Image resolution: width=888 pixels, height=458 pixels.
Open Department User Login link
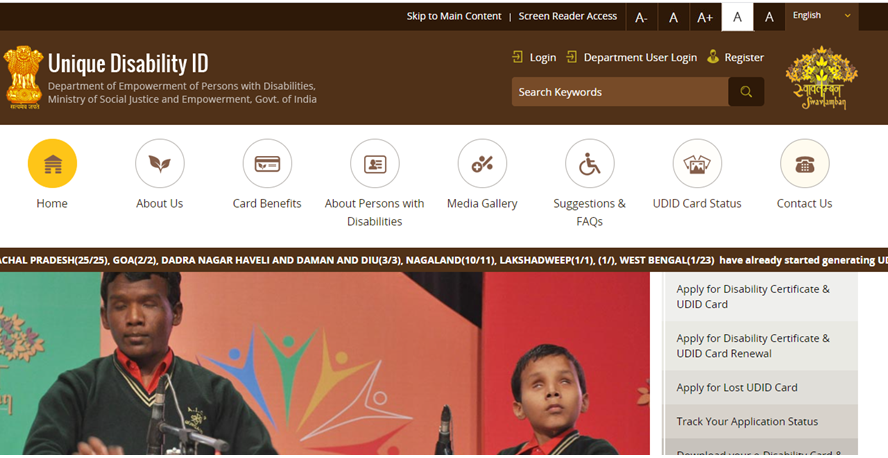639,58
